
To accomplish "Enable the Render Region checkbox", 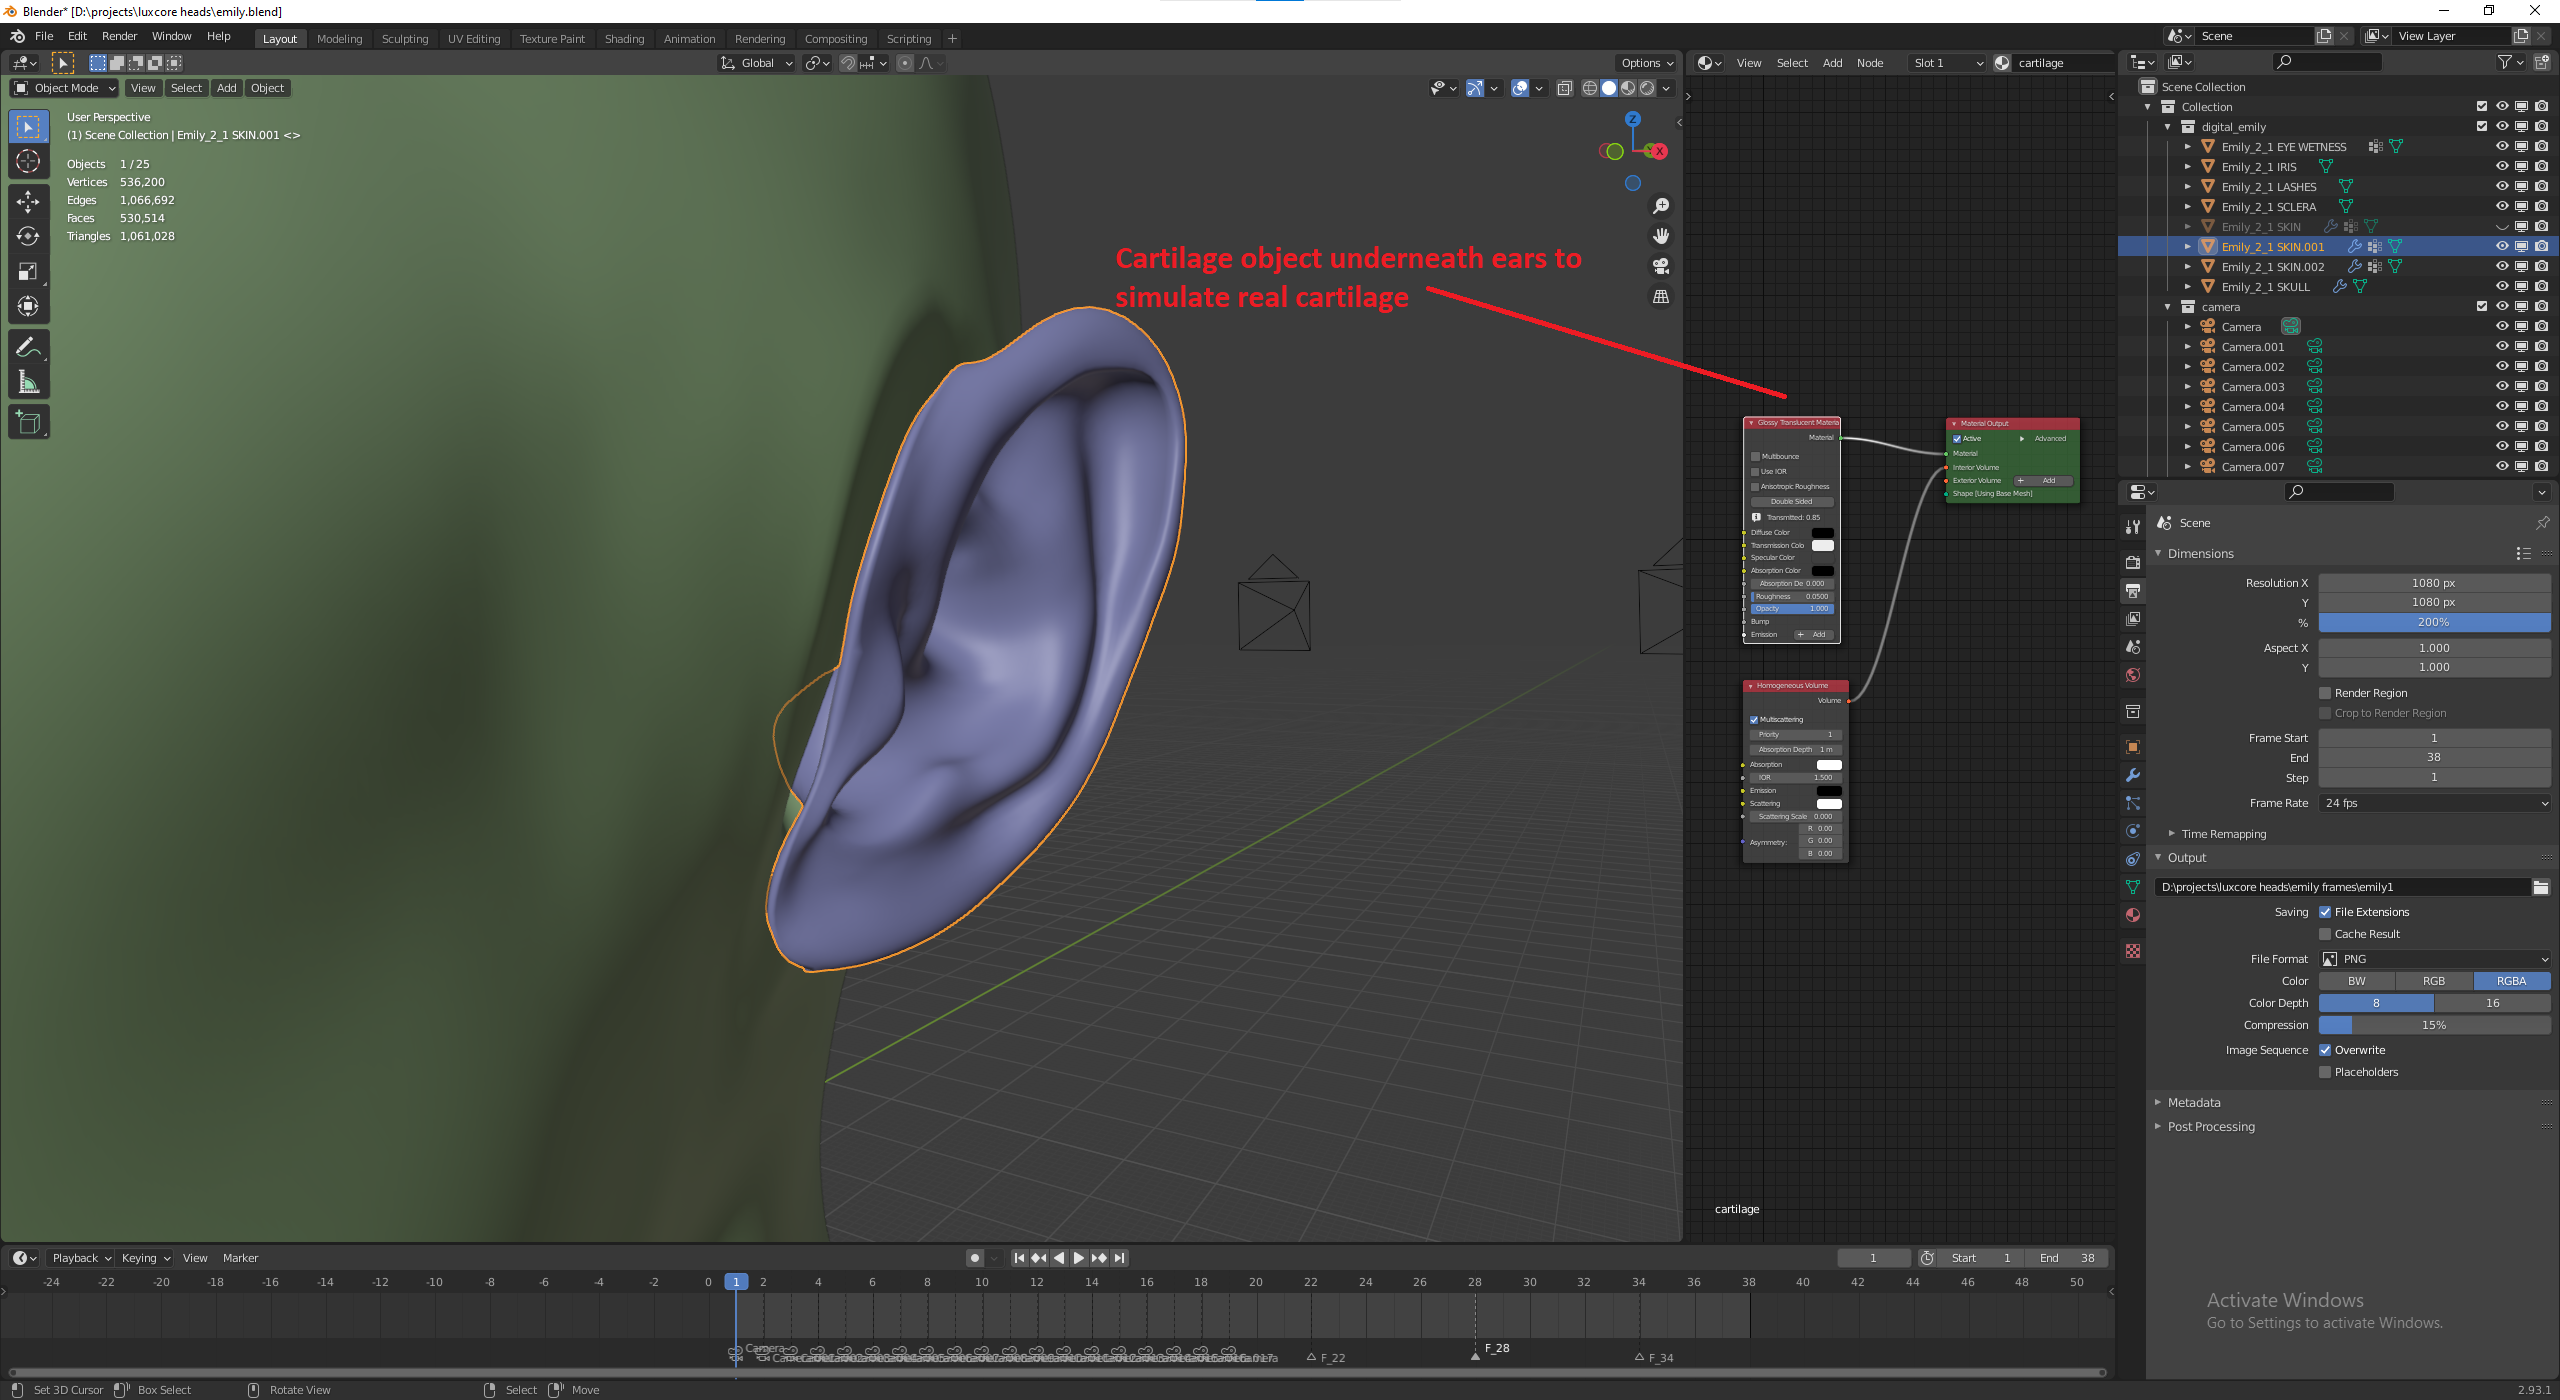I will (x=2325, y=693).
